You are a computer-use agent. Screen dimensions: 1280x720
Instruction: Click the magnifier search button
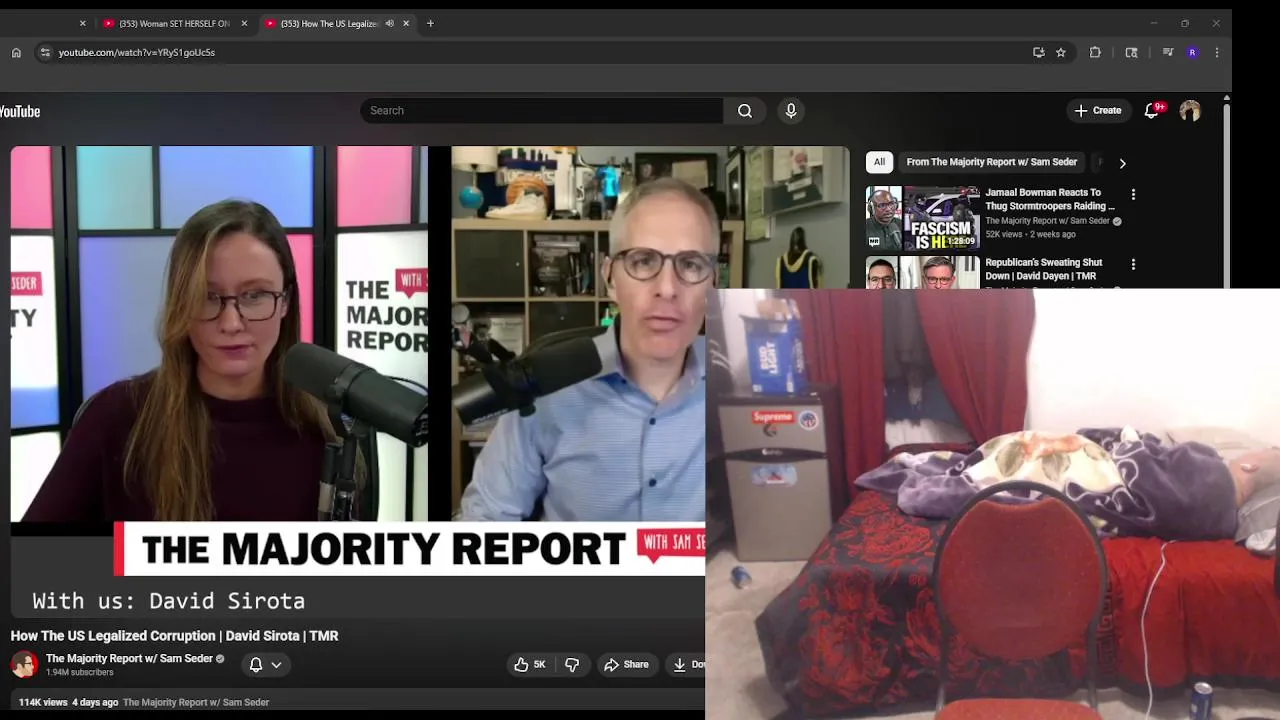click(745, 110)
